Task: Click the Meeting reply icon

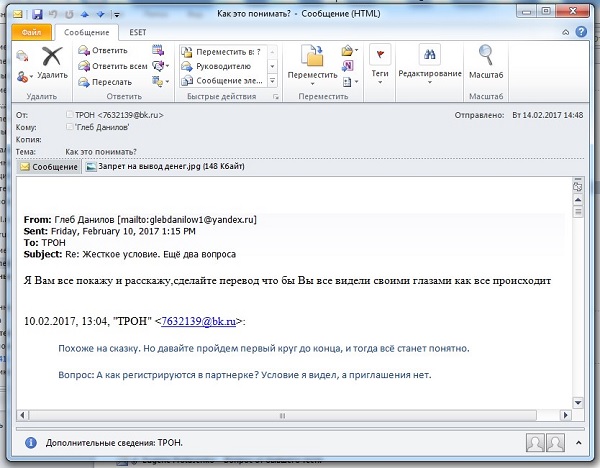Action: click(x=158, y=50)
